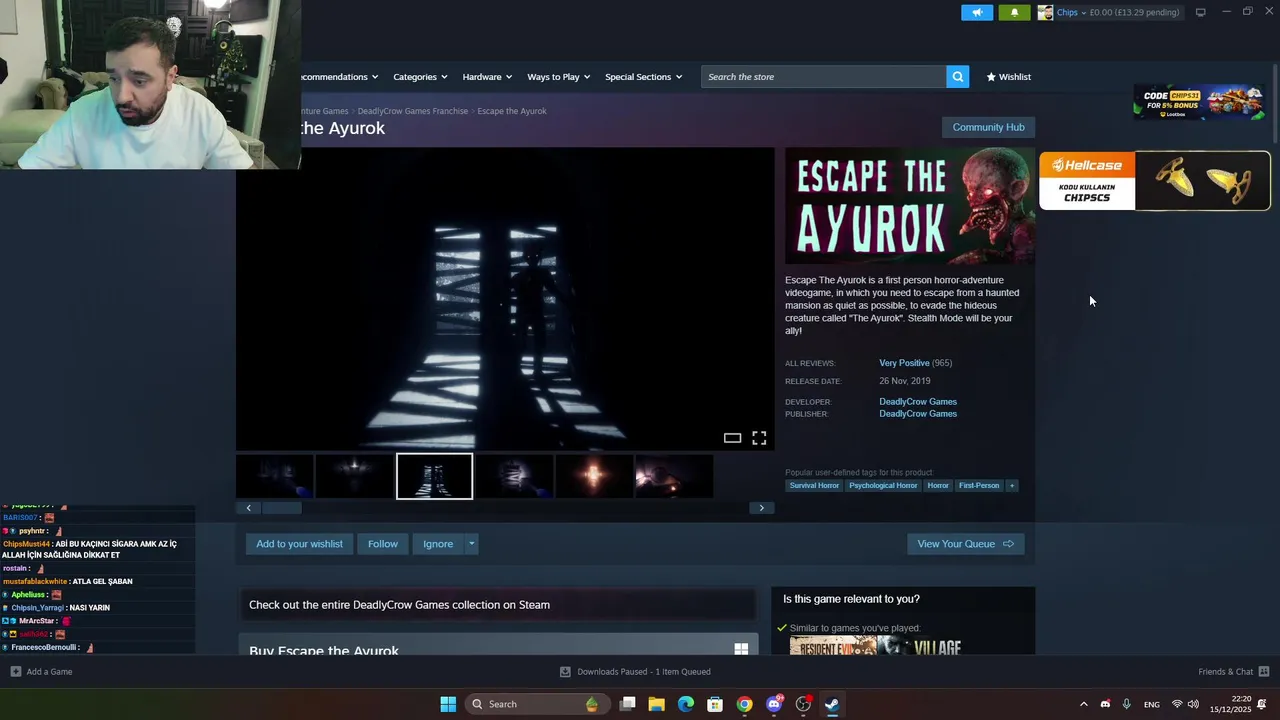Image resolution: width=1280 pixels, height=720 pixels.
Task: Click View Your Queue
Action: coord(965,544)
